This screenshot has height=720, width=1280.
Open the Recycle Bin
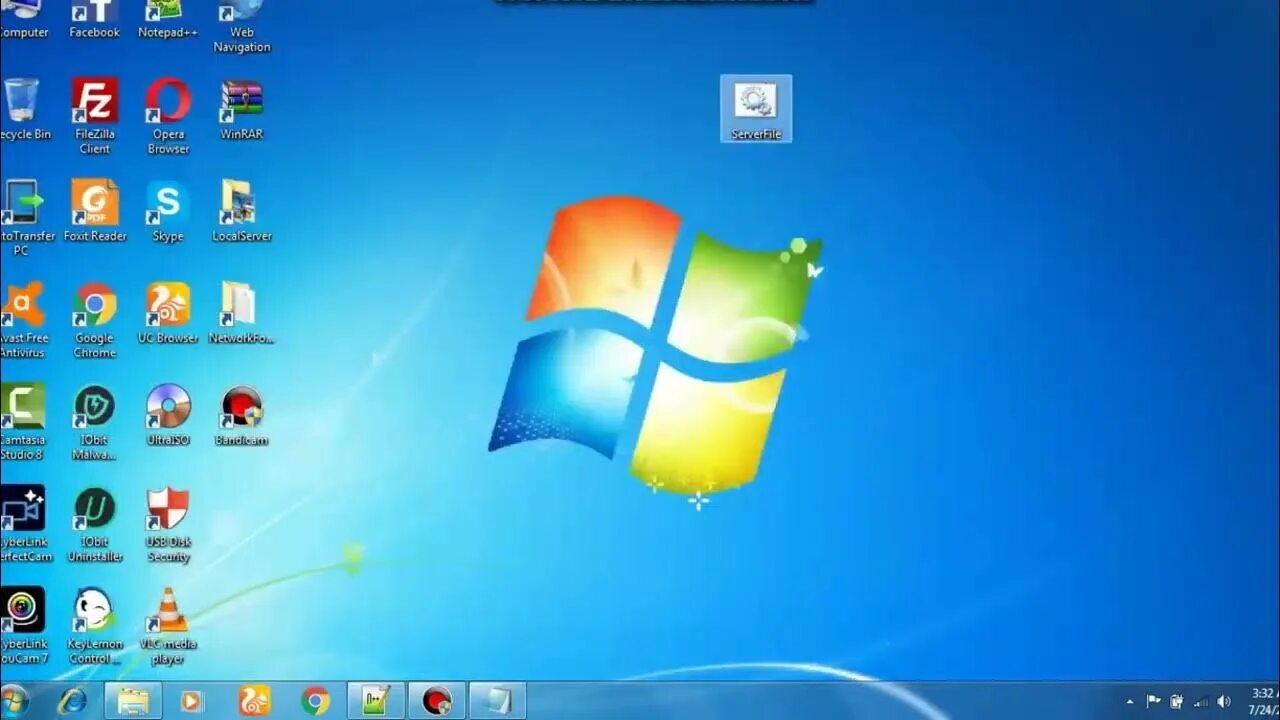click(22, 109)
